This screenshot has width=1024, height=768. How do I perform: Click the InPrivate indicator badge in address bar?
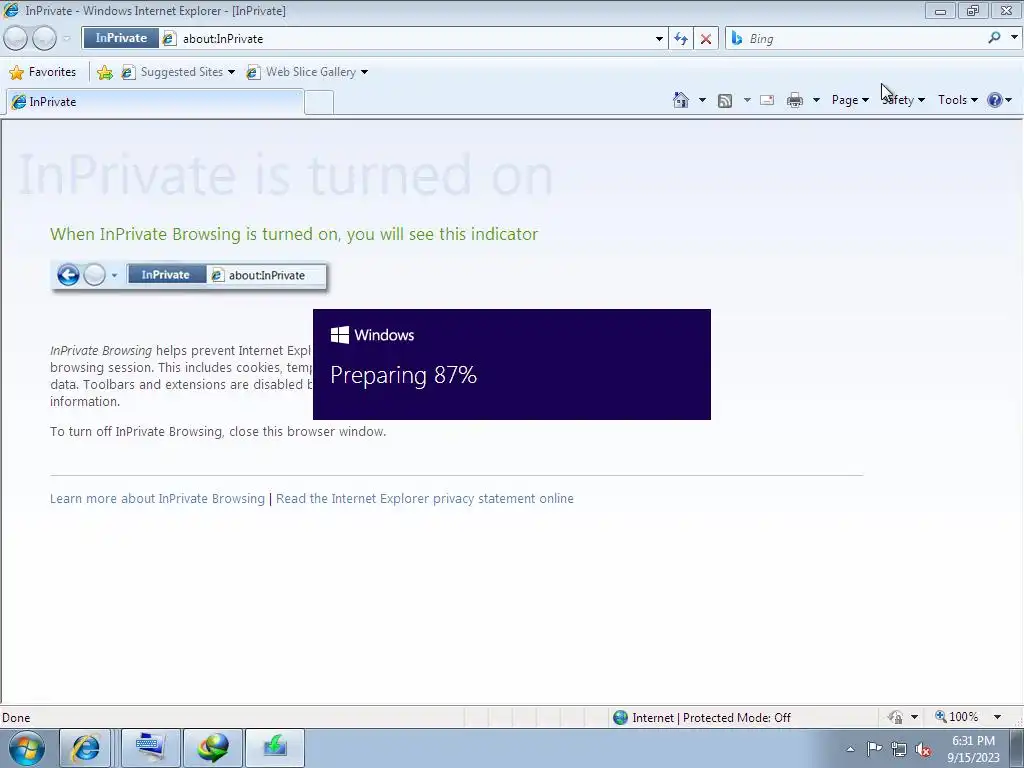pyautogui.click(x=121, y=38)
